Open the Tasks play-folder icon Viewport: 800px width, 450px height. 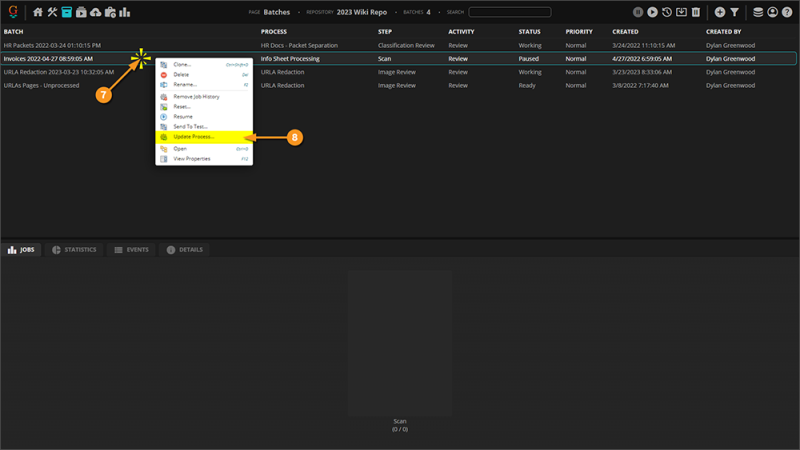[81, 12]
